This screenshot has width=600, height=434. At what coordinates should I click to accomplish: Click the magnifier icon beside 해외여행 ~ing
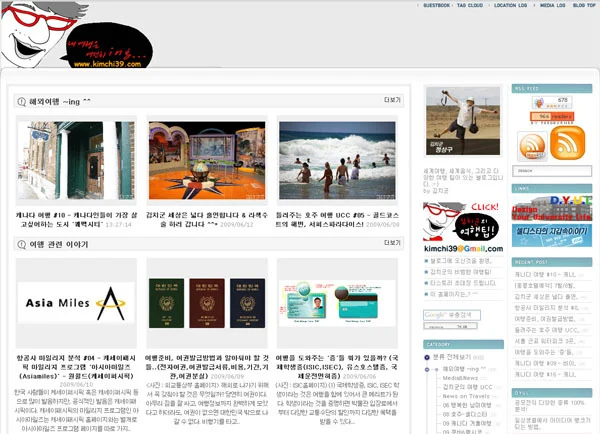[x=21, y=102]
